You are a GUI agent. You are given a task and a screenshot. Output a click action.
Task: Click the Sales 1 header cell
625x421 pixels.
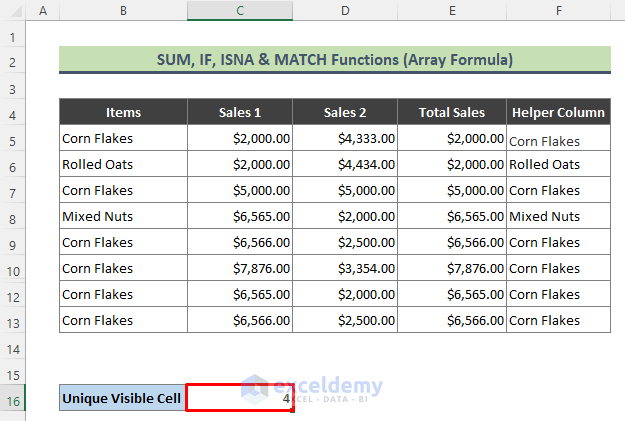point(239,112)
